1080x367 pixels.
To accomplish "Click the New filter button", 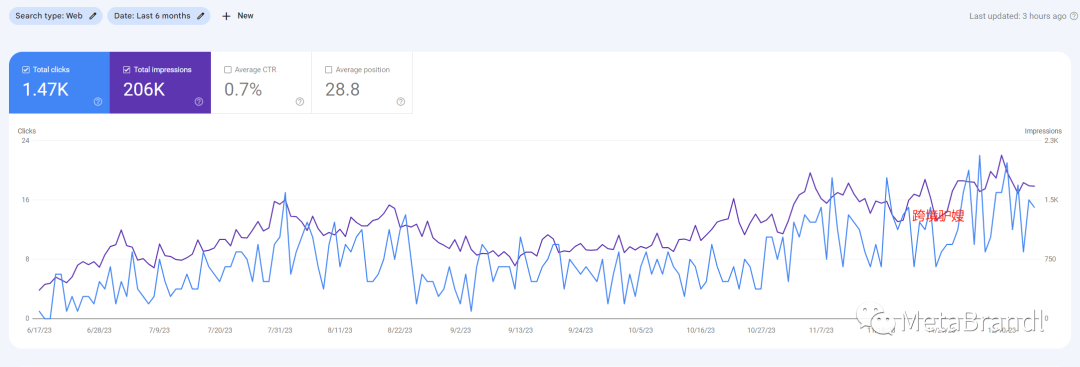I will pos(238,16).
